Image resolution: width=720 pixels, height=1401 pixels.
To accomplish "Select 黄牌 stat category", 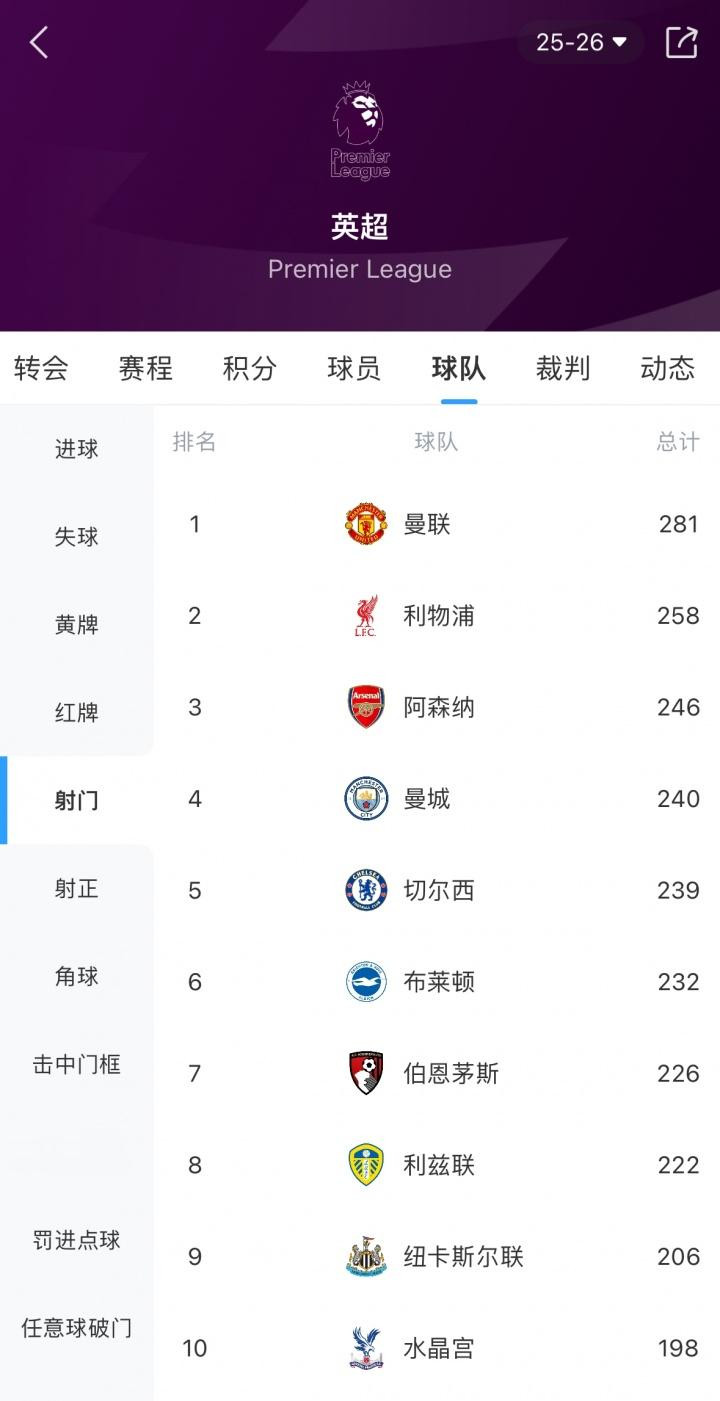I will [77, 625].
